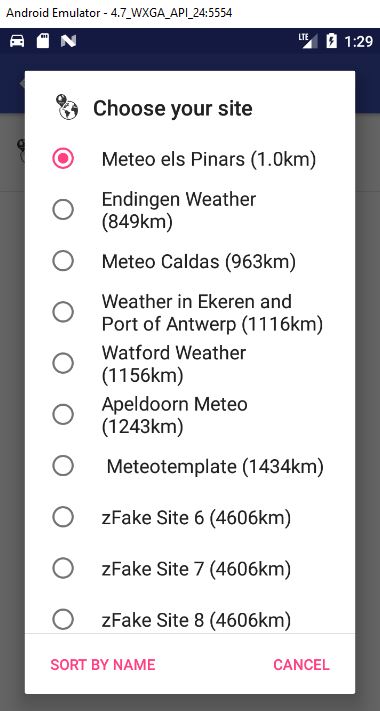Tap the car mode status bar icon
The height and width of the screenshot is (711, 380).
click(17, 41)
